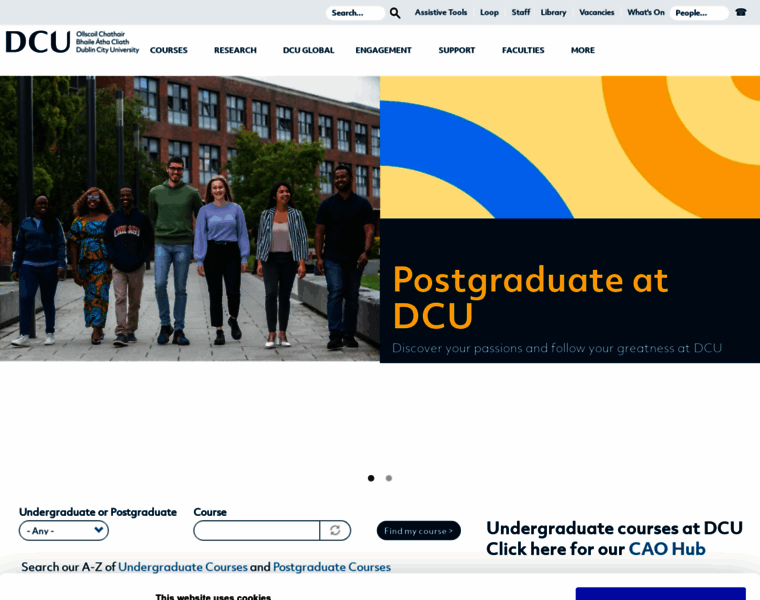Open the Engagement menu
Screen dimensions: 760x600
(383, 50)
